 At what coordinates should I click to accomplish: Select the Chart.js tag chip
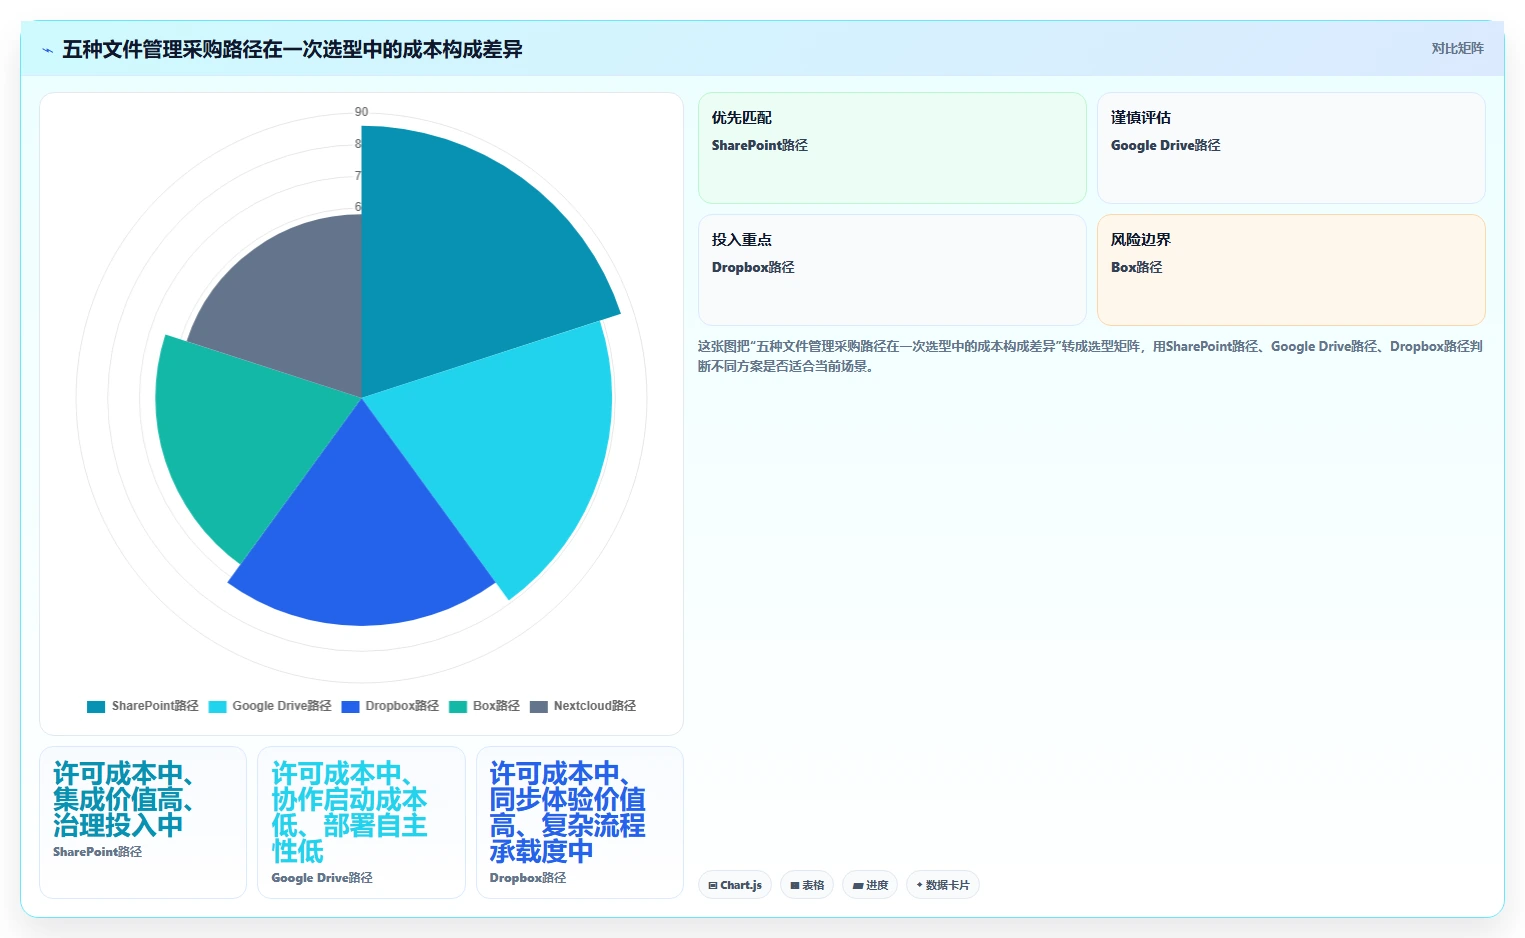735,885
